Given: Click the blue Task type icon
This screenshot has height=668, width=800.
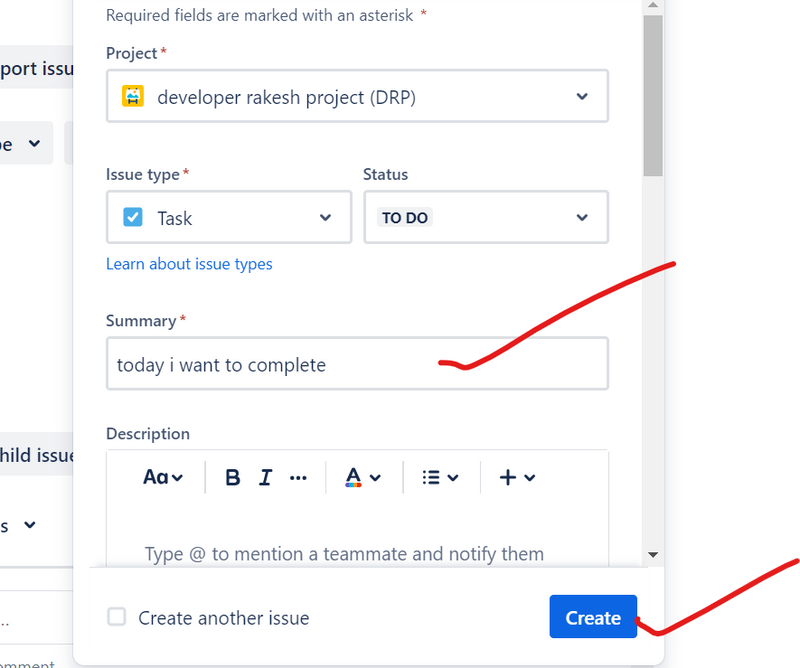Looking at the screenshot, I should tap(133, 217).
